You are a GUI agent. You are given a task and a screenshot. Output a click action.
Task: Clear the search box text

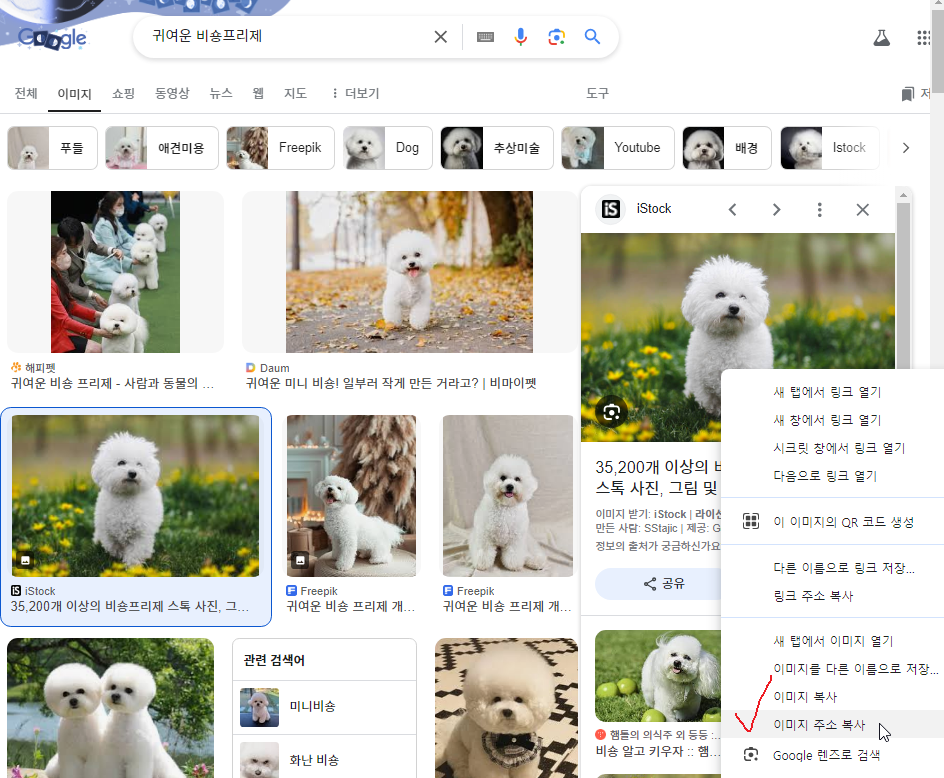[x=440, y=37]
